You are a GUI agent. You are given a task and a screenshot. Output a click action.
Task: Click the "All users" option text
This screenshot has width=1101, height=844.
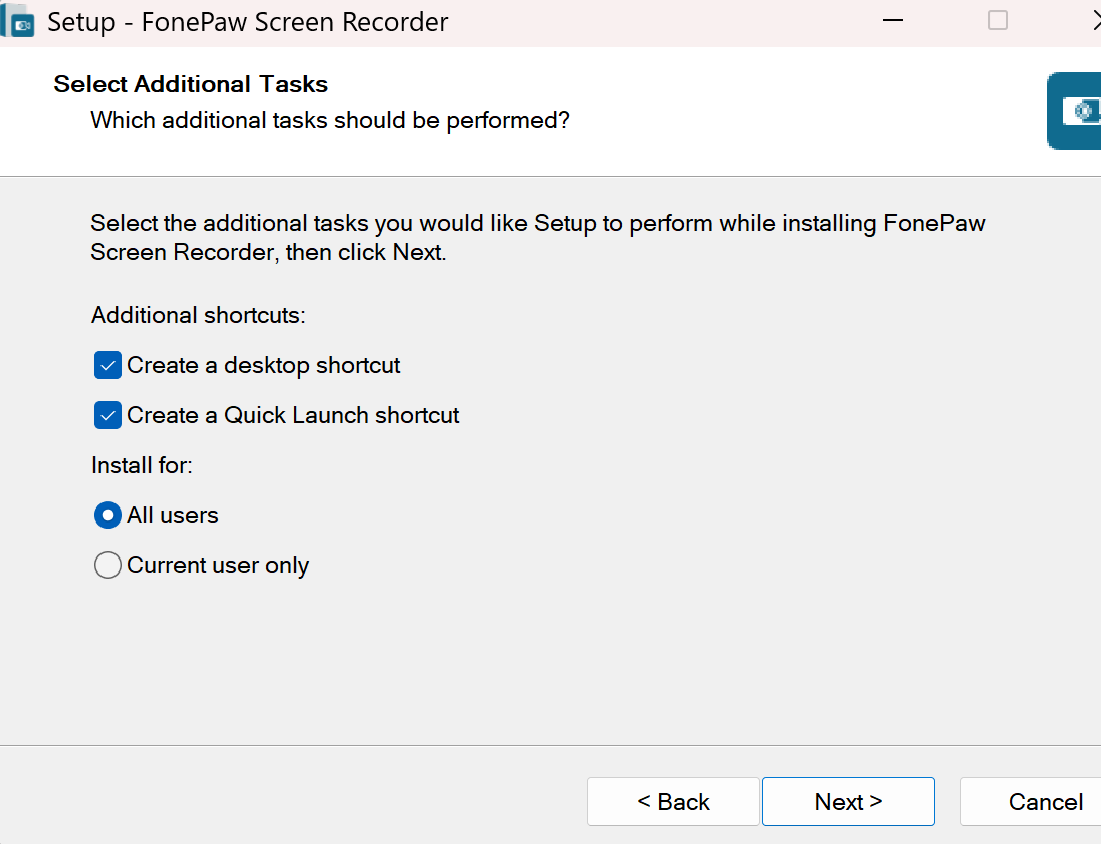173,516
